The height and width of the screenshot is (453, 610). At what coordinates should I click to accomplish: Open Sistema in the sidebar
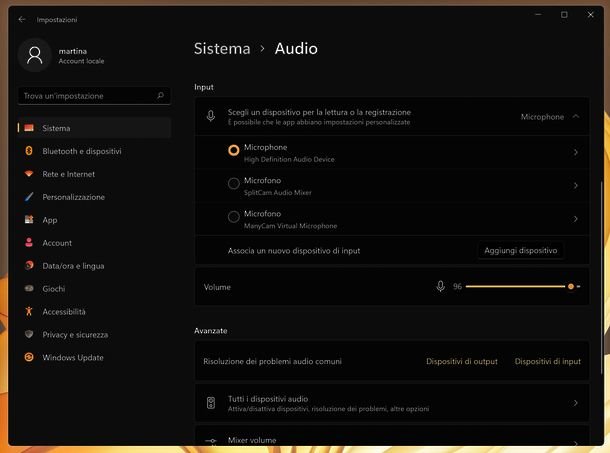pos(94,128)
